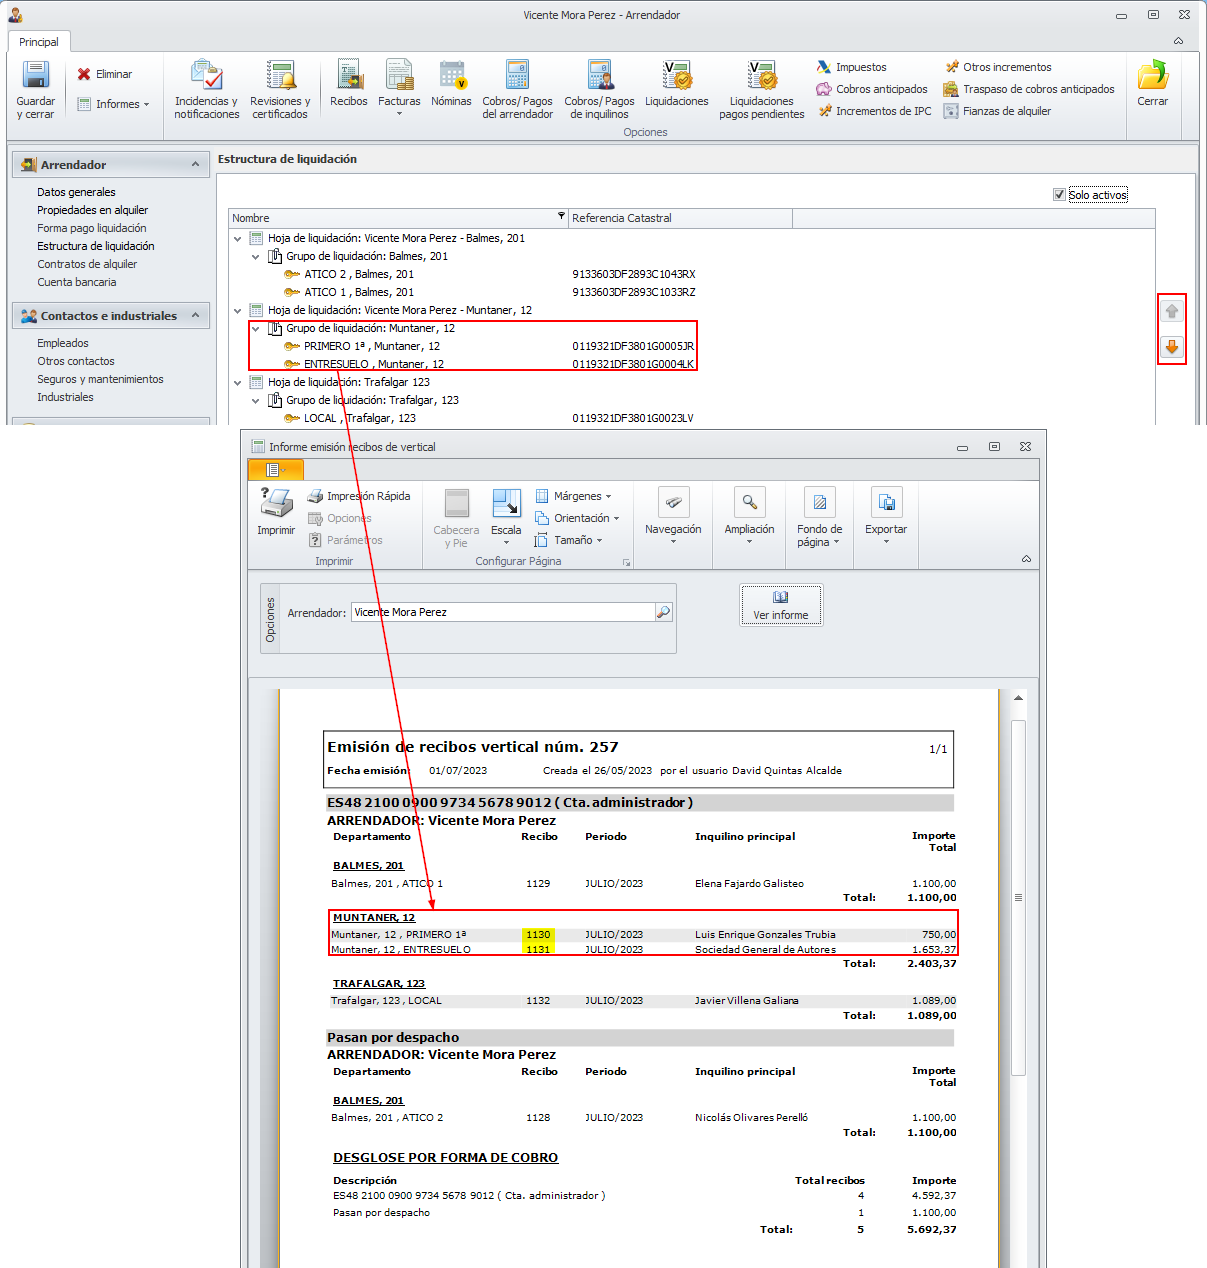This screenshot has height=1268, width=1207.
Task: Click Otros incrementos option
Action: click(x=998, y=67)
